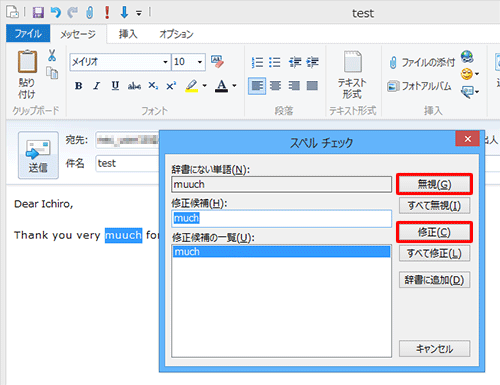This screenshot has width=500, height=385.
Task: Toggle Bold formatting
Action: 79,86
